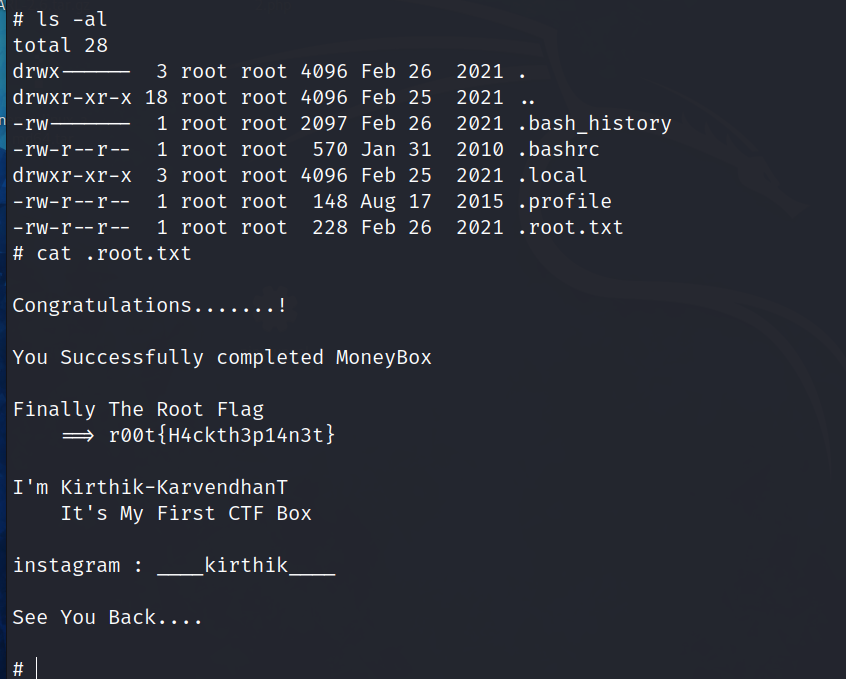Image resolution: width=846 pixels, height=679 pixels.
Task: Click the parent directory ".." entry
Action: (528, 98)
